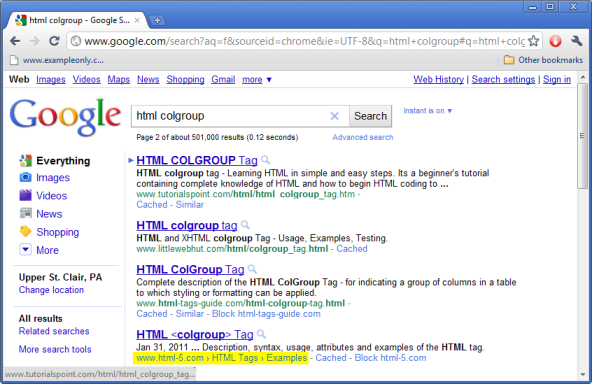Click the scrollbar up arrow
Screen dimensions: 592x384
click(583, 77)
